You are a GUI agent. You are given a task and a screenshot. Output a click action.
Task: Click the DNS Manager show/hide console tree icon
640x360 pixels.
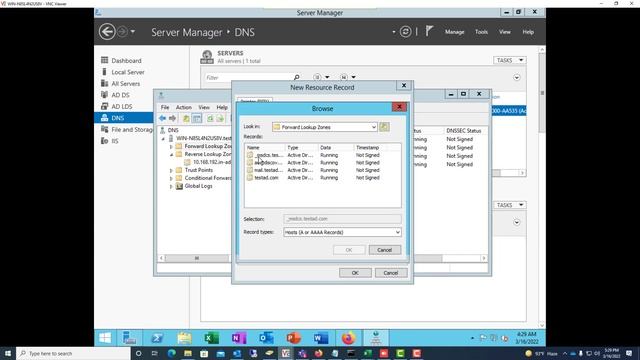point(197,118)
